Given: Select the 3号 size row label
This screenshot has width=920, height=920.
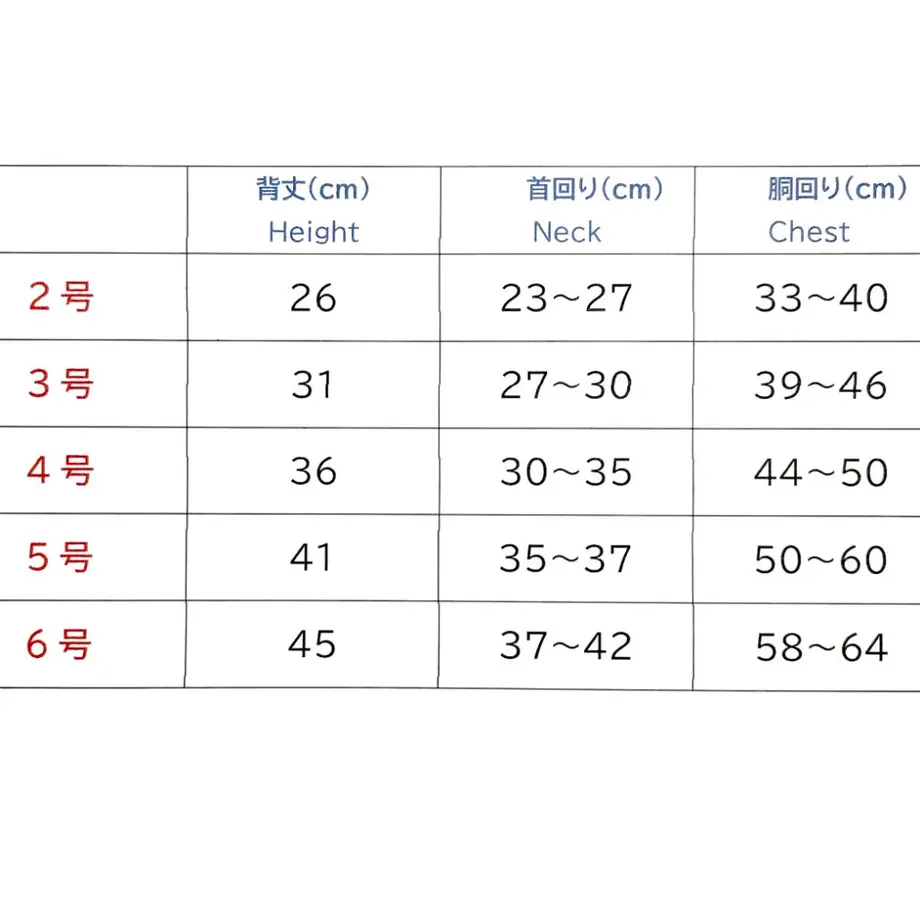Looking at the screenshot, I should click(61, 384).
